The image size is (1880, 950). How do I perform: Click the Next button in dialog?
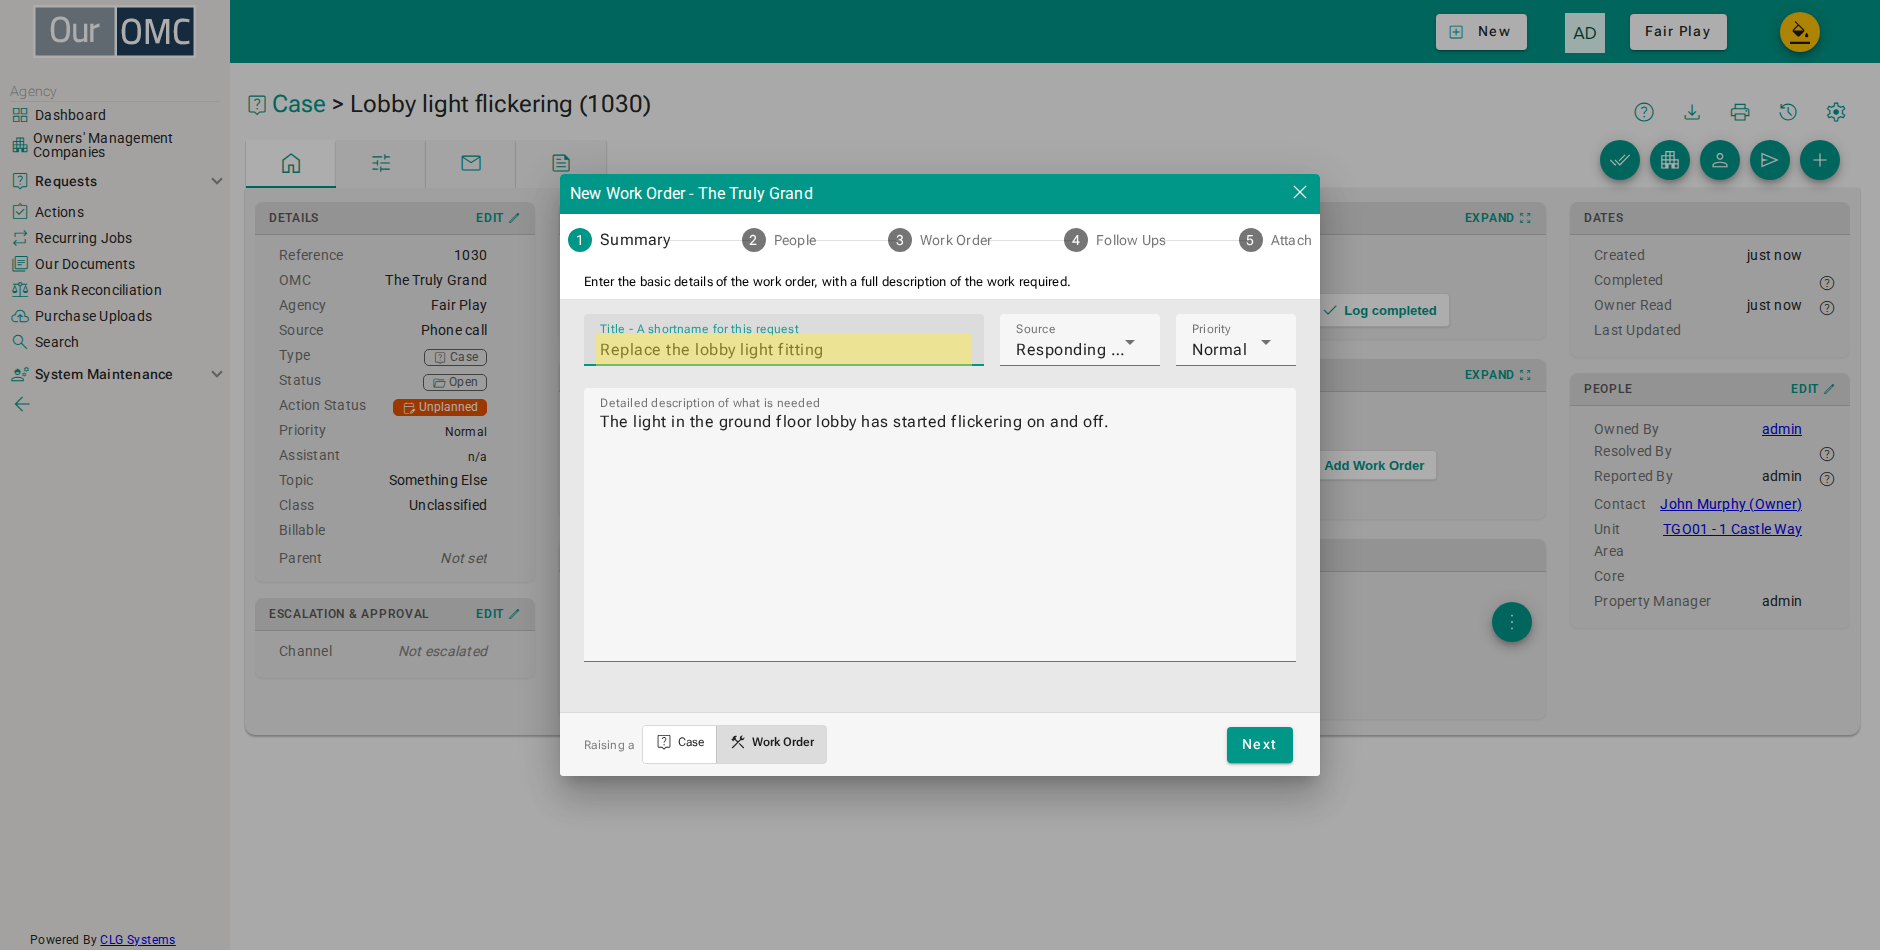(x=1259, y=745)
